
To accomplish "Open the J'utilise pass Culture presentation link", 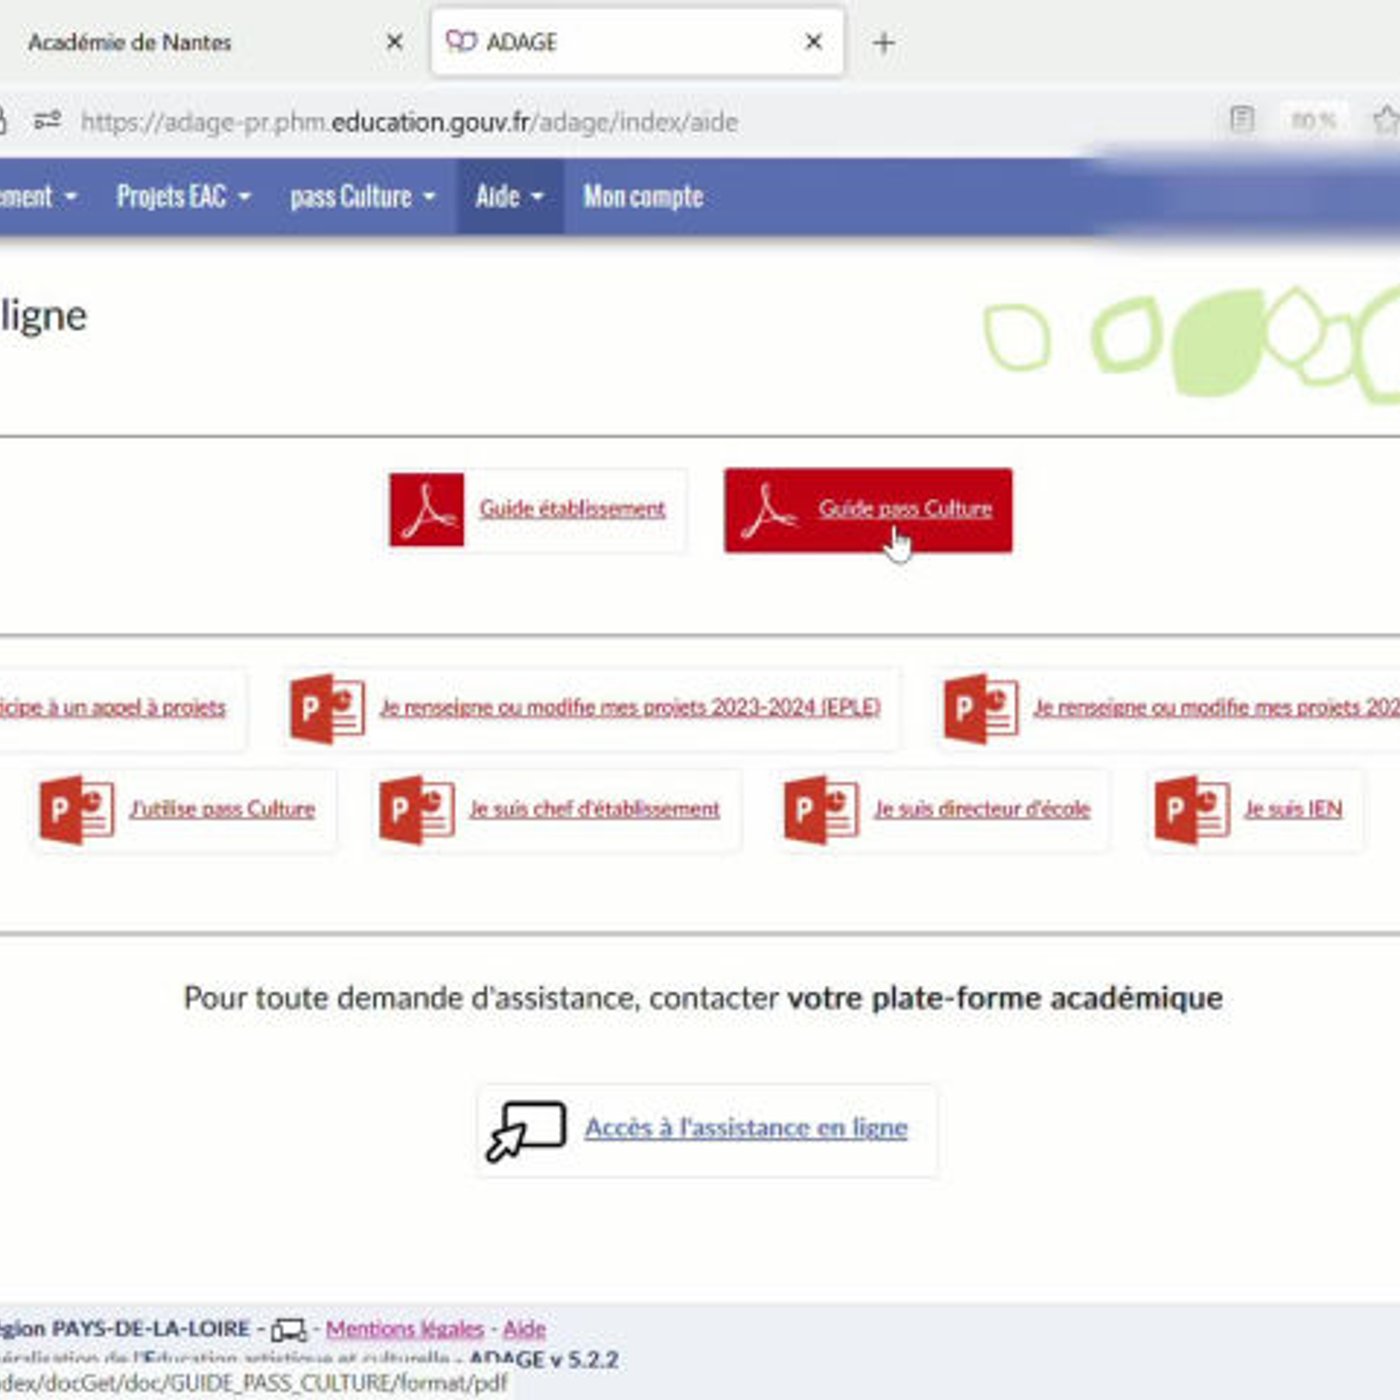I will [222, 809].
